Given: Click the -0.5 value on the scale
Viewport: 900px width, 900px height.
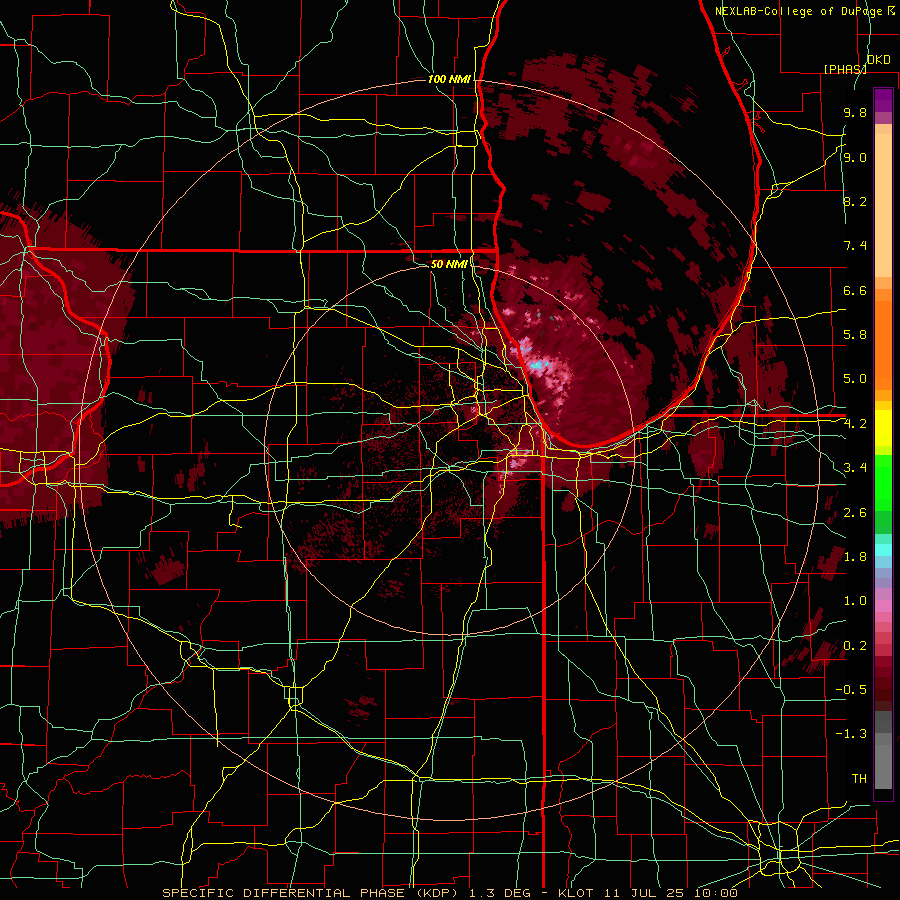Looking at the screenshot, I should (851, 690).
